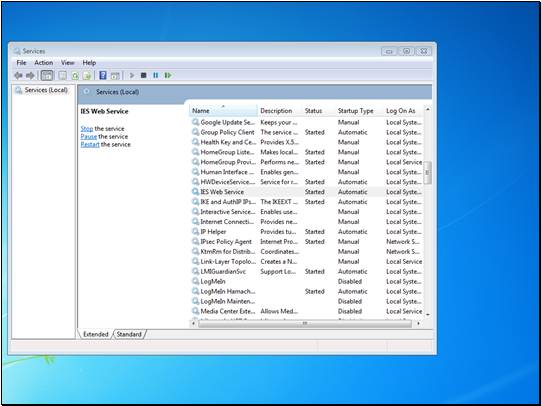Click the Export List toolbar icon
The height and width of the screenshot is (406, 541).
tap(87, 76)
